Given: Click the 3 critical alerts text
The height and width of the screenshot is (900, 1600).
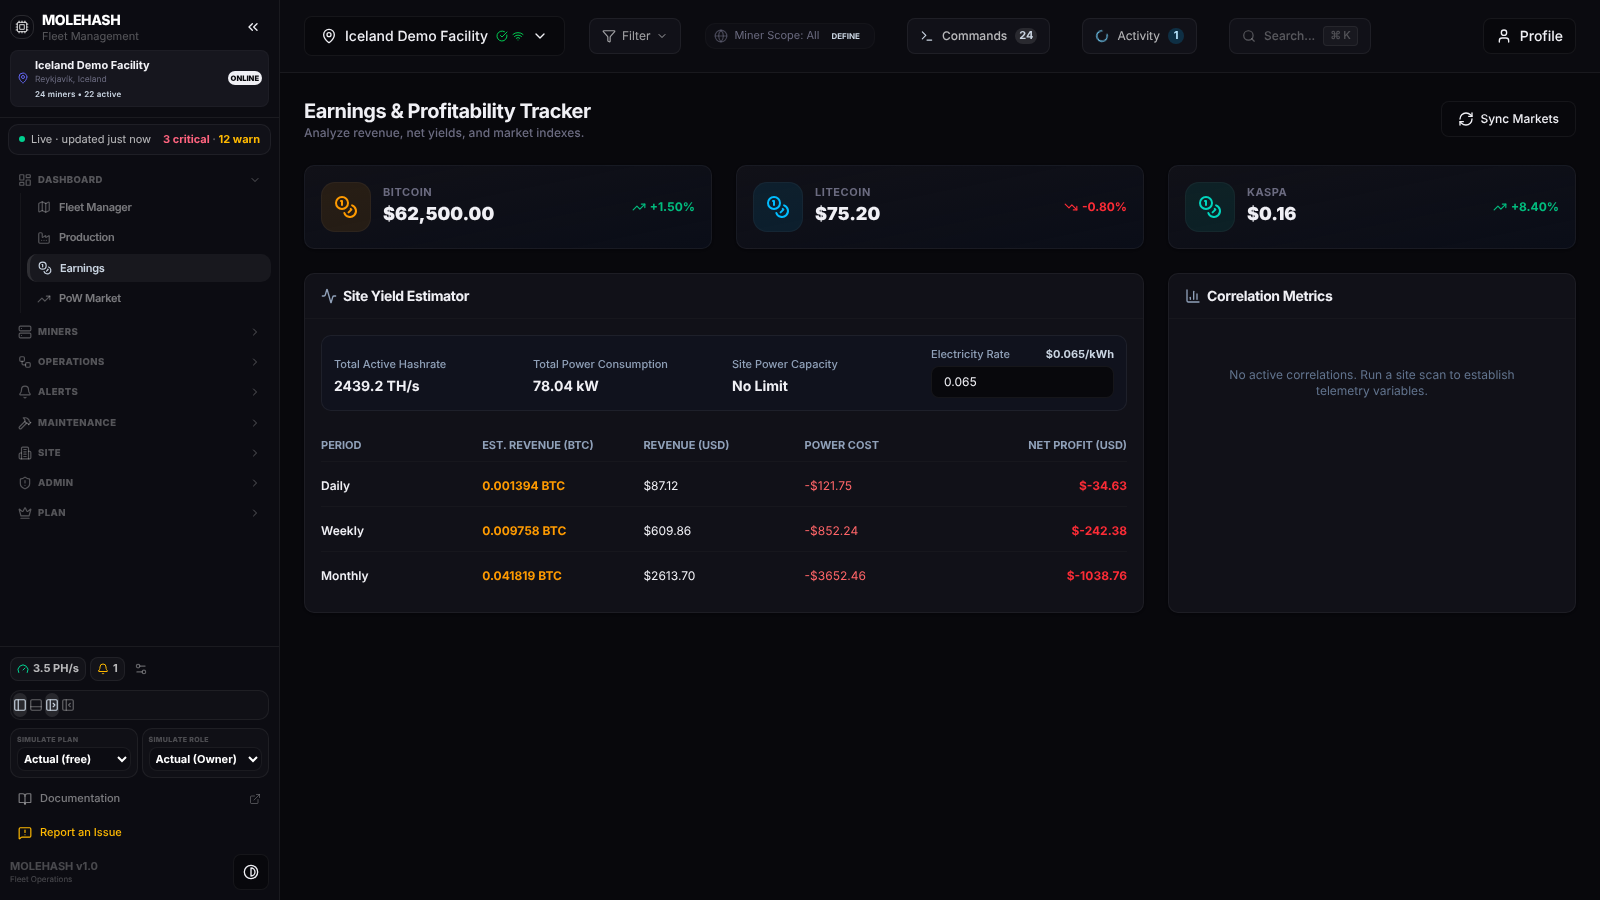Looking at the screenshot, I should click(186, 139).
